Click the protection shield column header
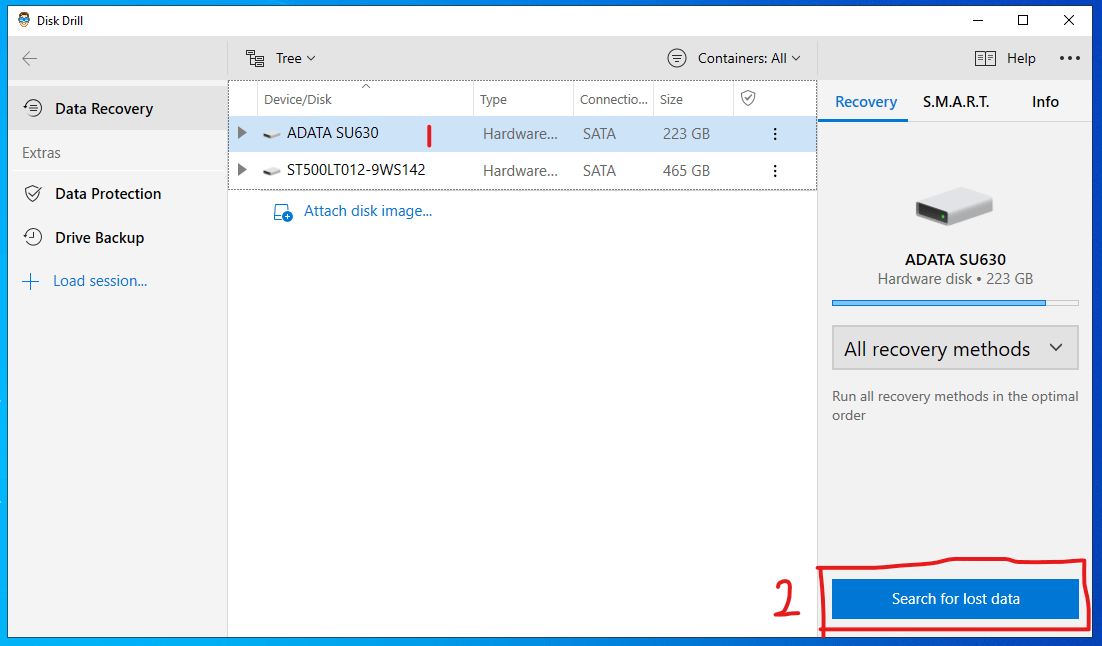1102x646 pixels. pyautogui.click(x=748, y=98)
